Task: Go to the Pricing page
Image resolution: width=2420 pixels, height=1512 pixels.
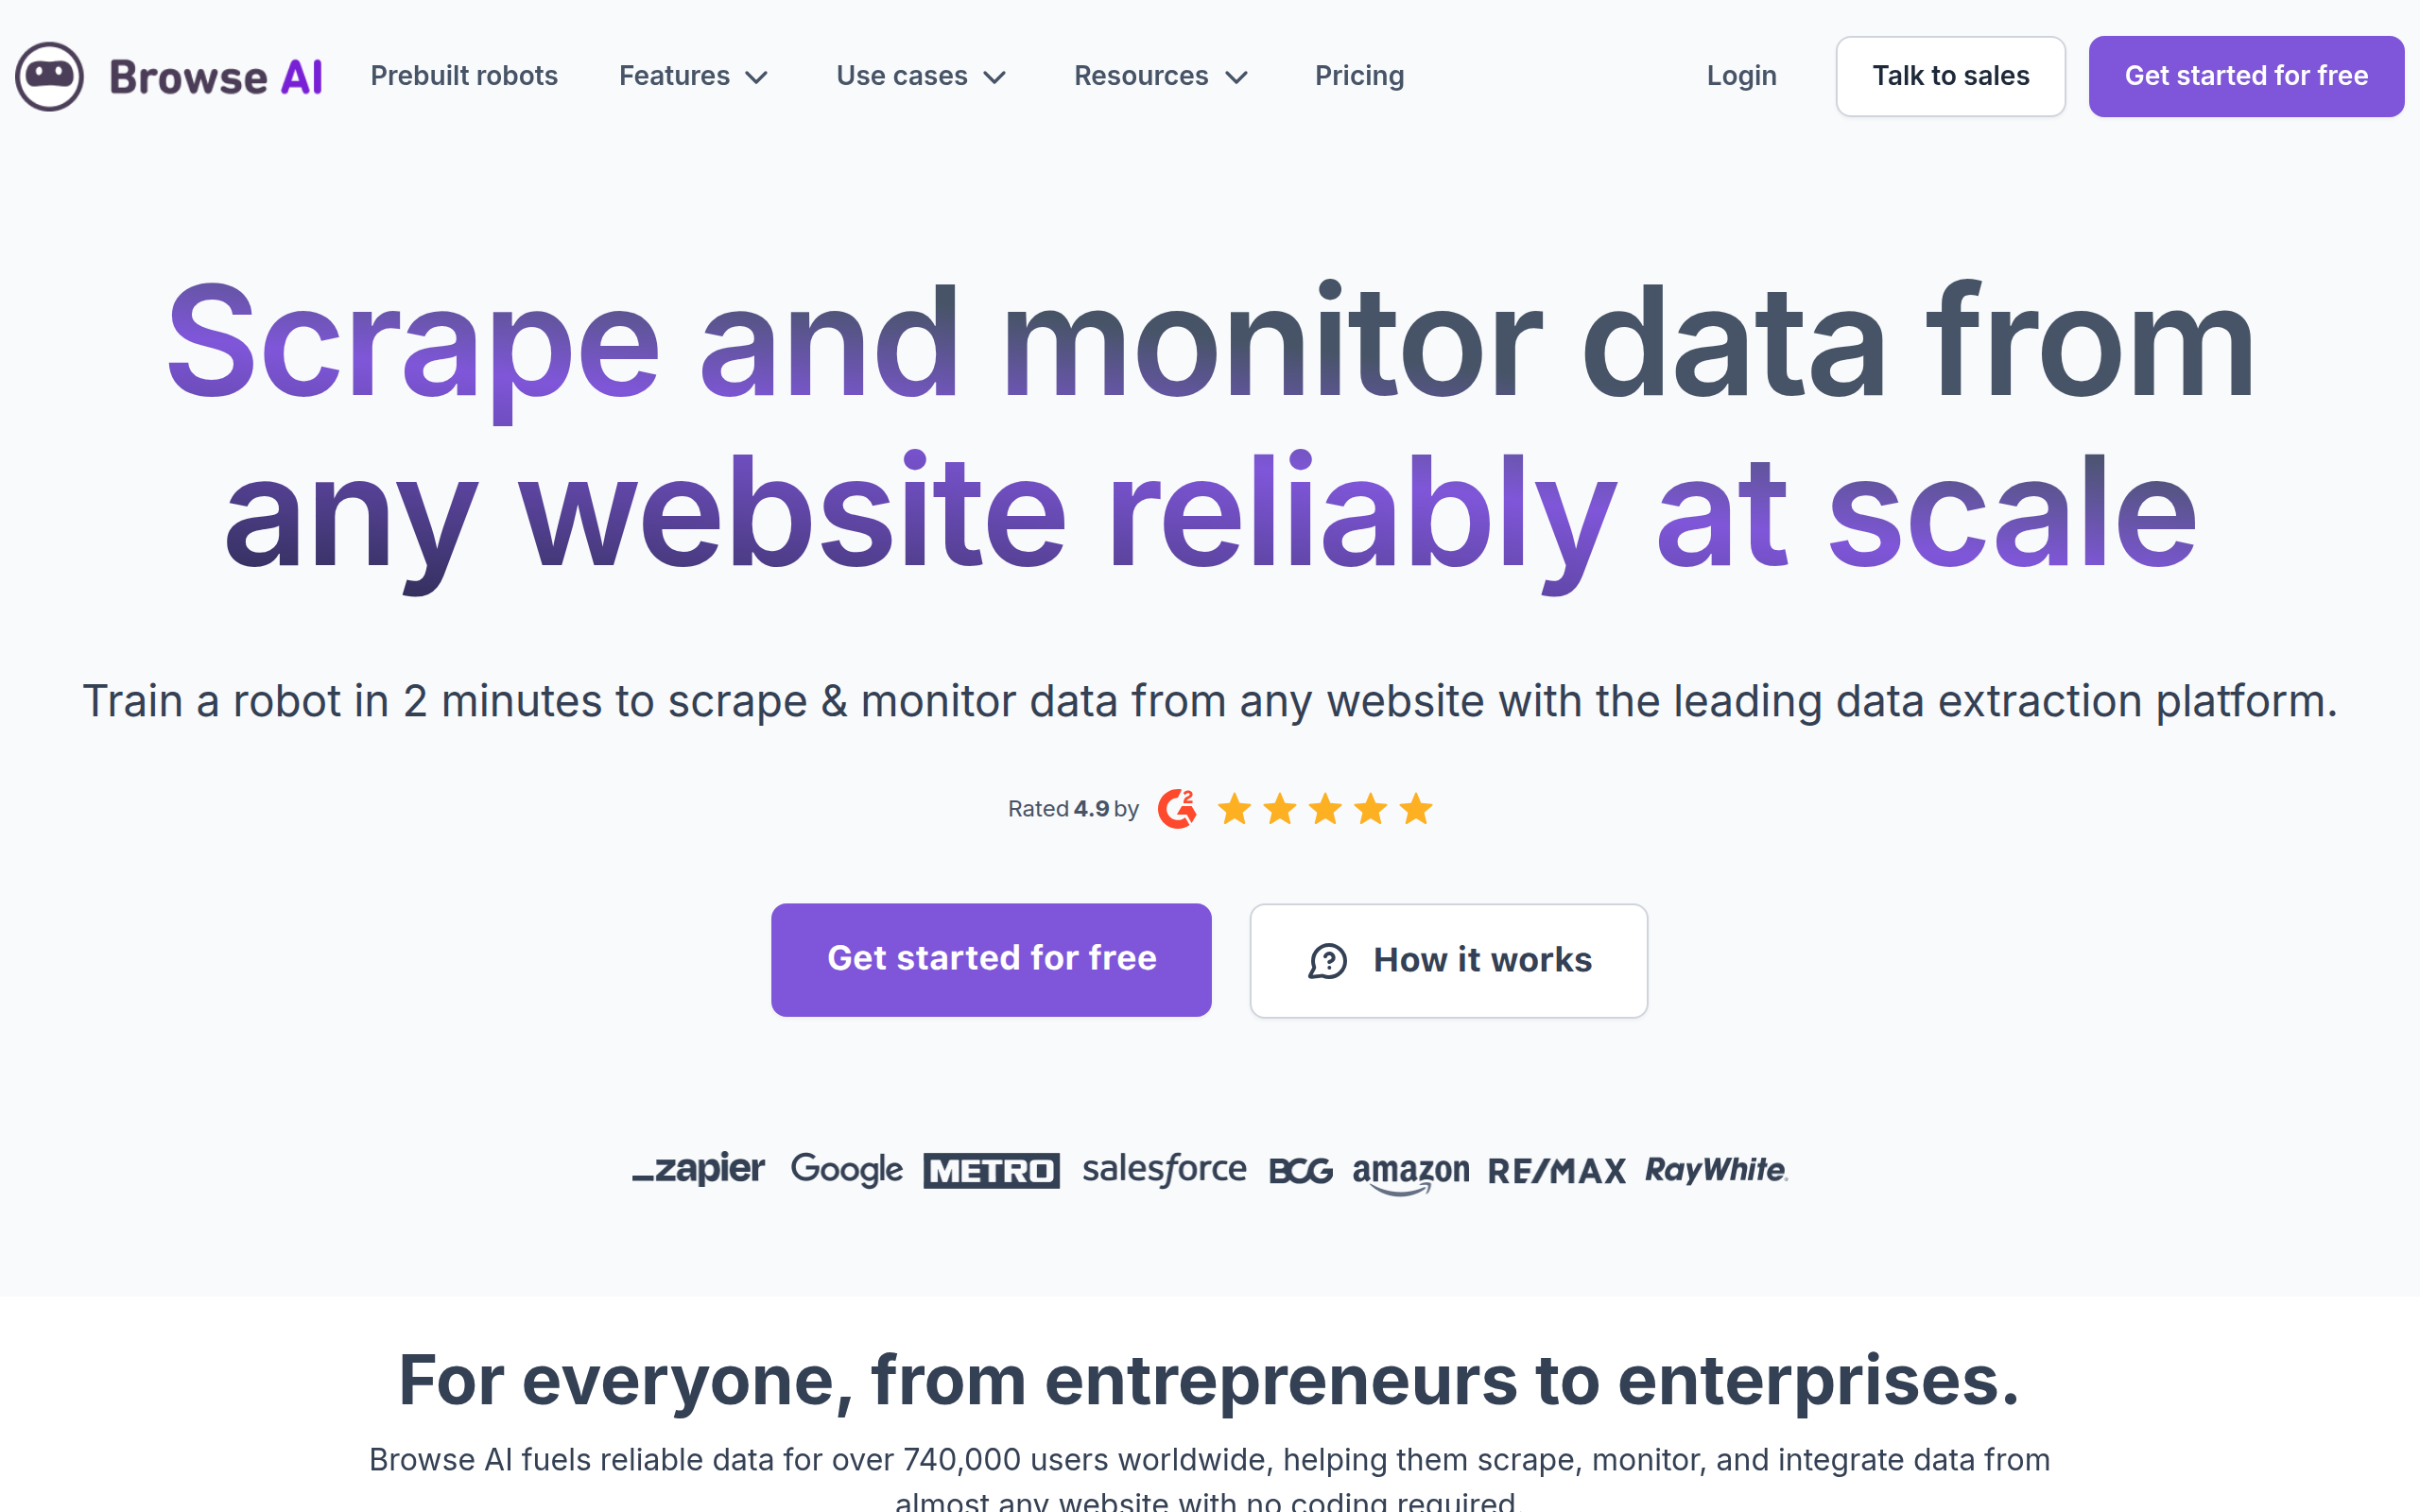Action: [1359, 76]
